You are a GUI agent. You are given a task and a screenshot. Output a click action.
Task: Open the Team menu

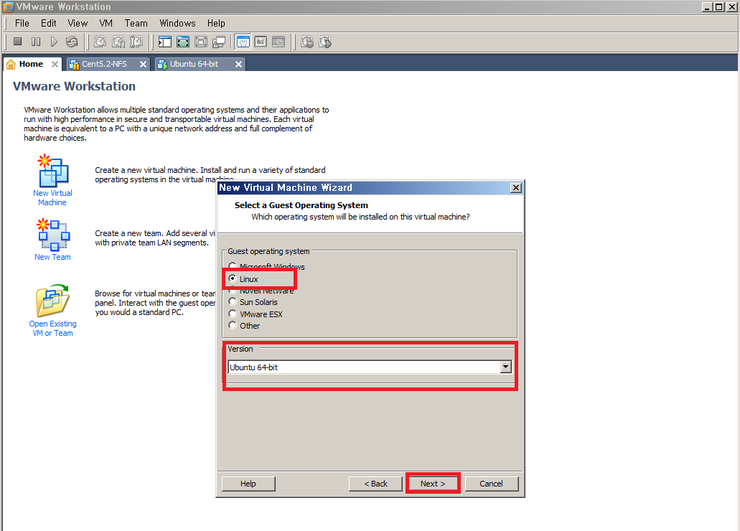tap(136, 23)
